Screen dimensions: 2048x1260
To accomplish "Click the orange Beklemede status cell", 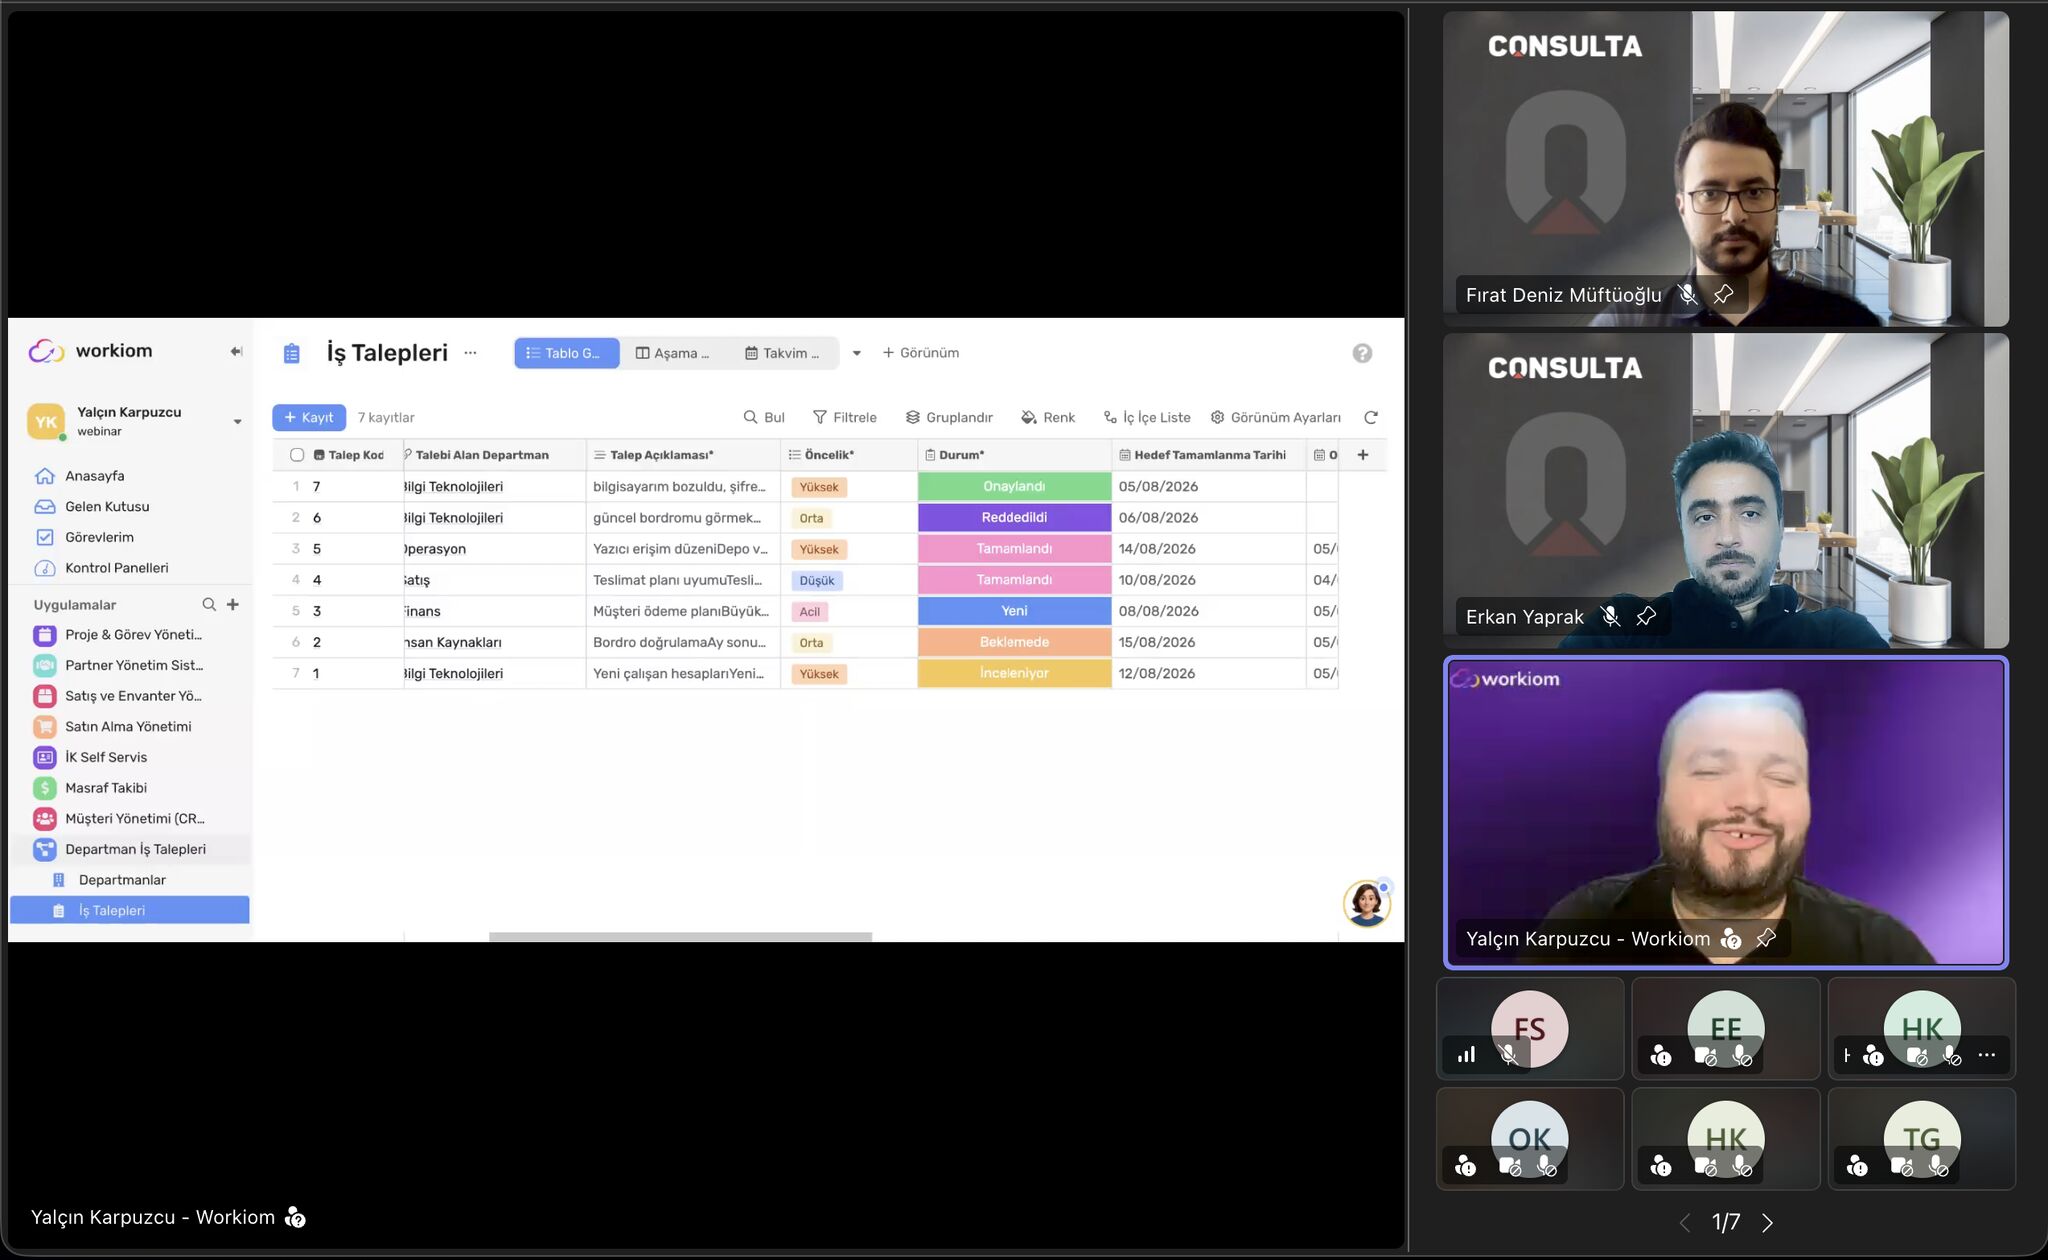I will click(1014, 642).
